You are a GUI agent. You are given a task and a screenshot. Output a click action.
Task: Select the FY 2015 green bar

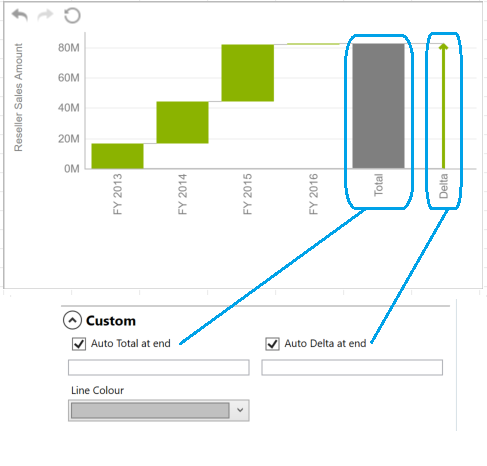tap(248, 73)
